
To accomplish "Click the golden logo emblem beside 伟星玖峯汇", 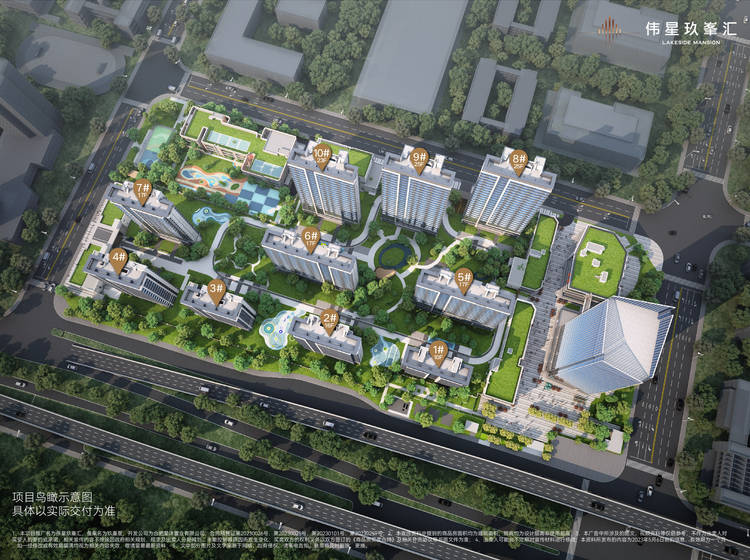I will [610, 29].
